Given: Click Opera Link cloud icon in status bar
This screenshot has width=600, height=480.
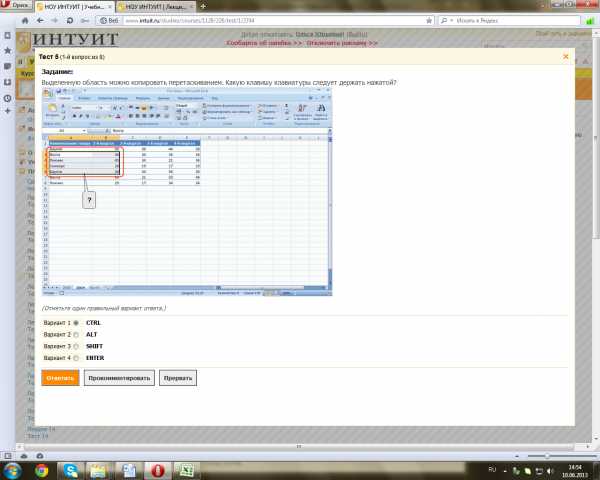Looking at the screenshot, I should [x=24, y=456].
